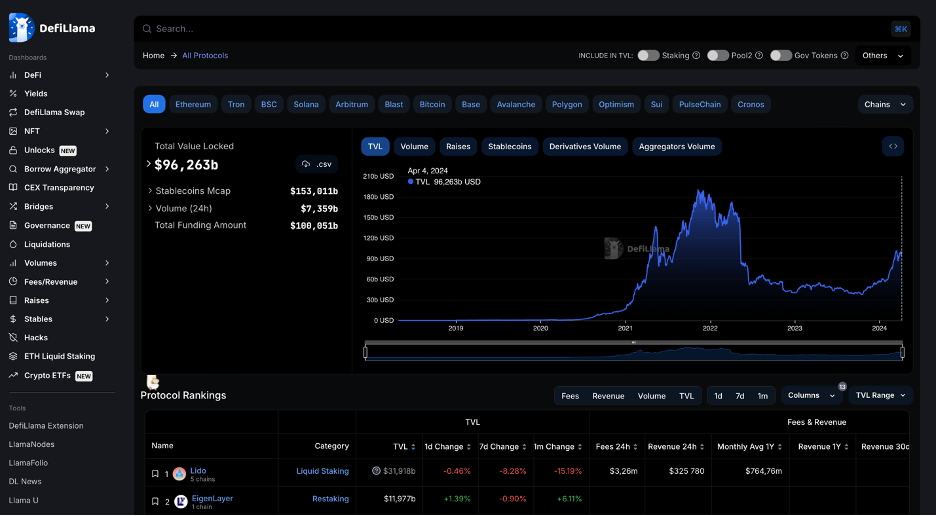The height and width of the screenshot is (516, 936).
Task: Open the Liquid Staking category link
Action: tap(322, 471)
